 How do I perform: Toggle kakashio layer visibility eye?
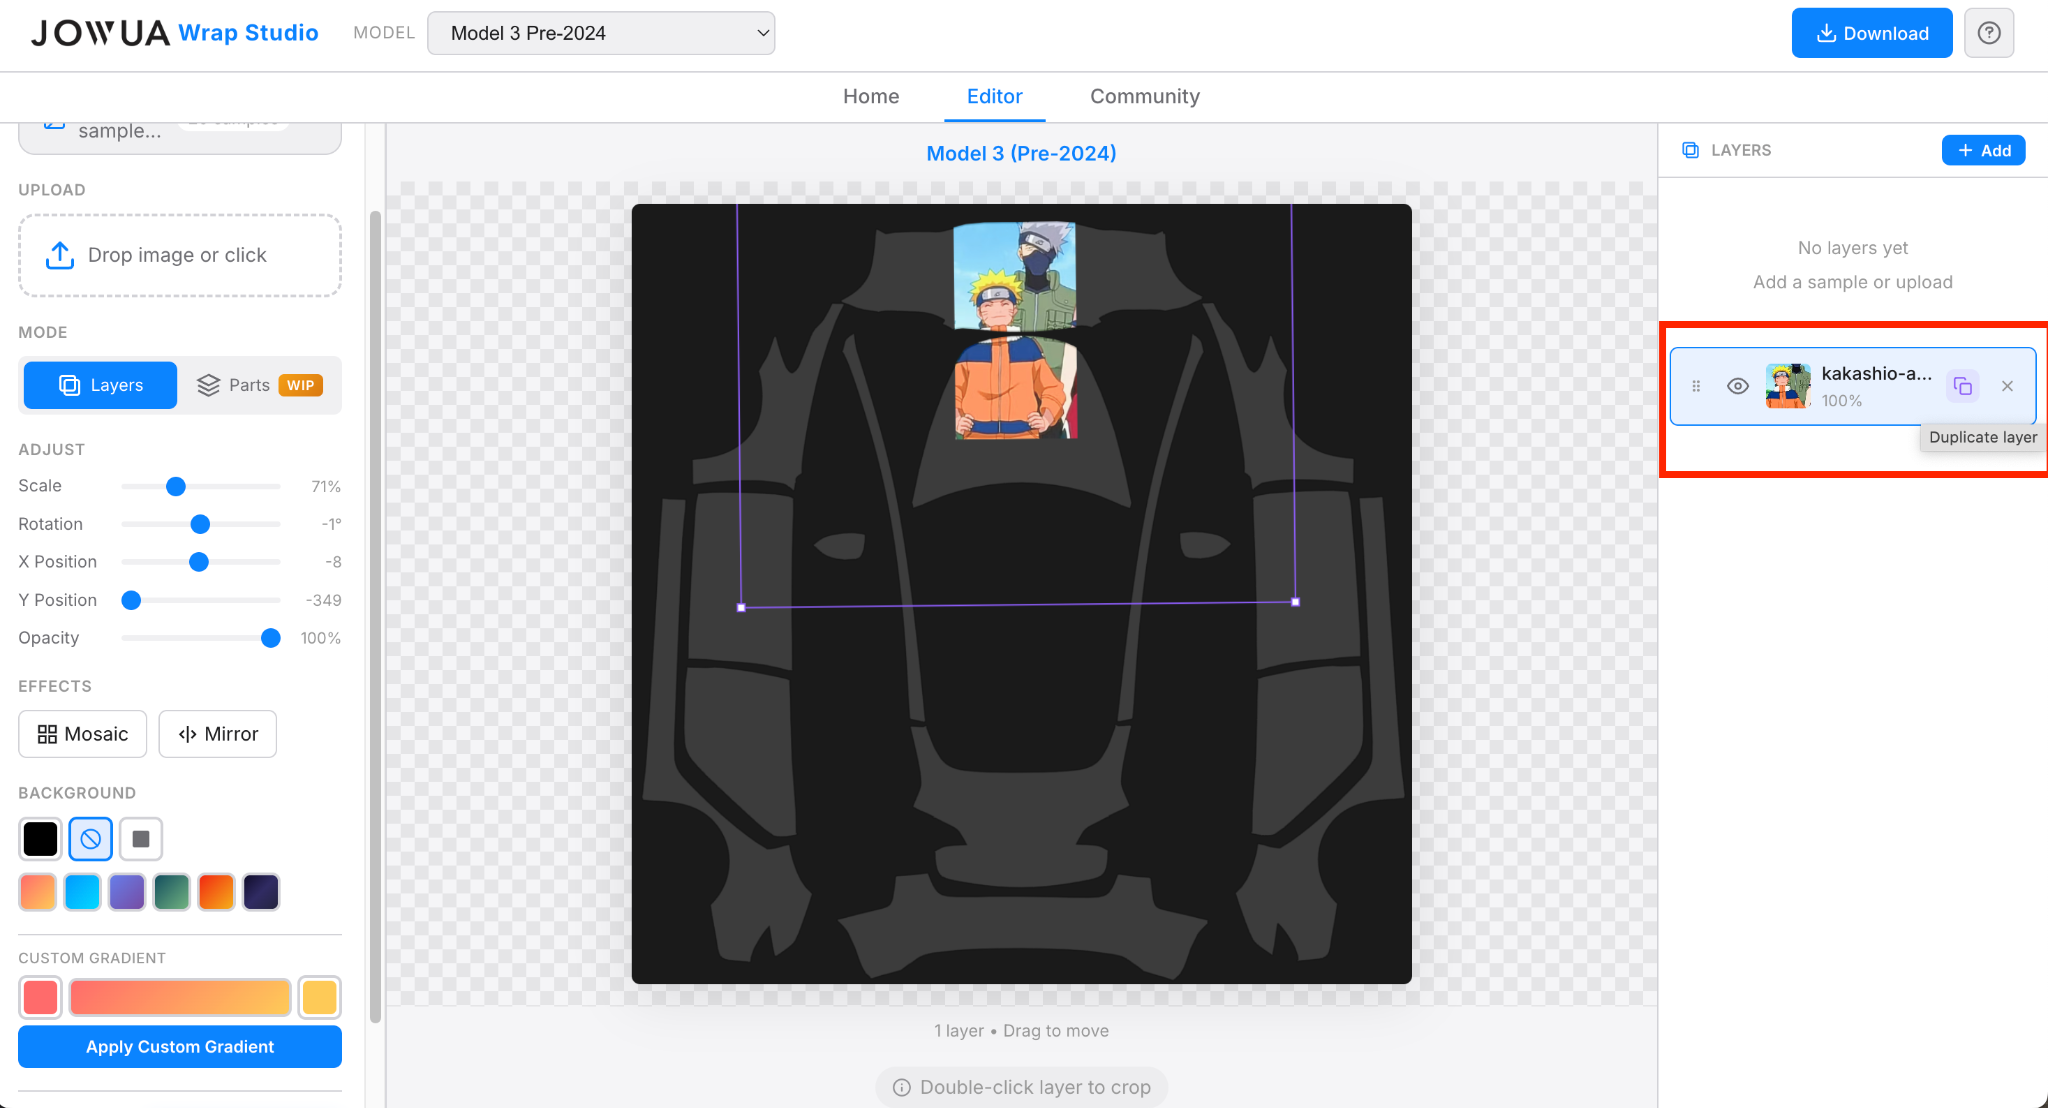pos(1738,386)
